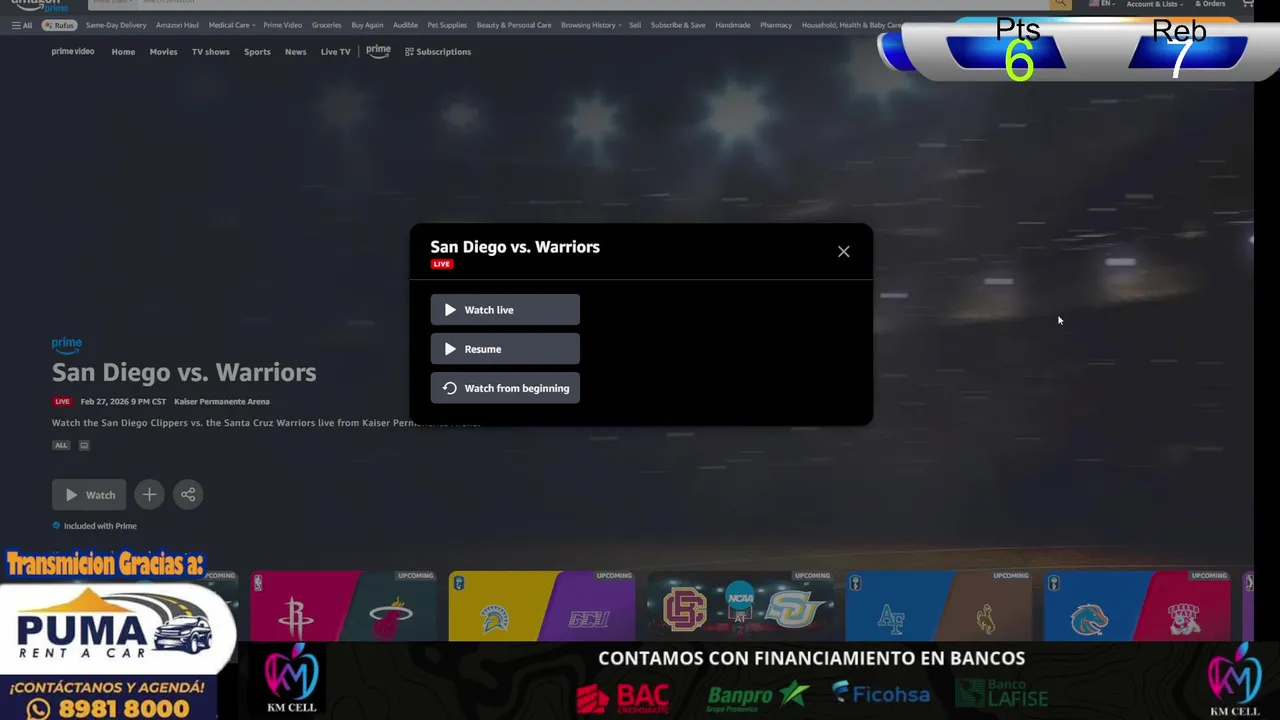Image resolution: width=1280 pixels, height=720 pixels.
Task: Open the Rockets vs Heat upcoming thumbnail
Action: pos(343,606)
